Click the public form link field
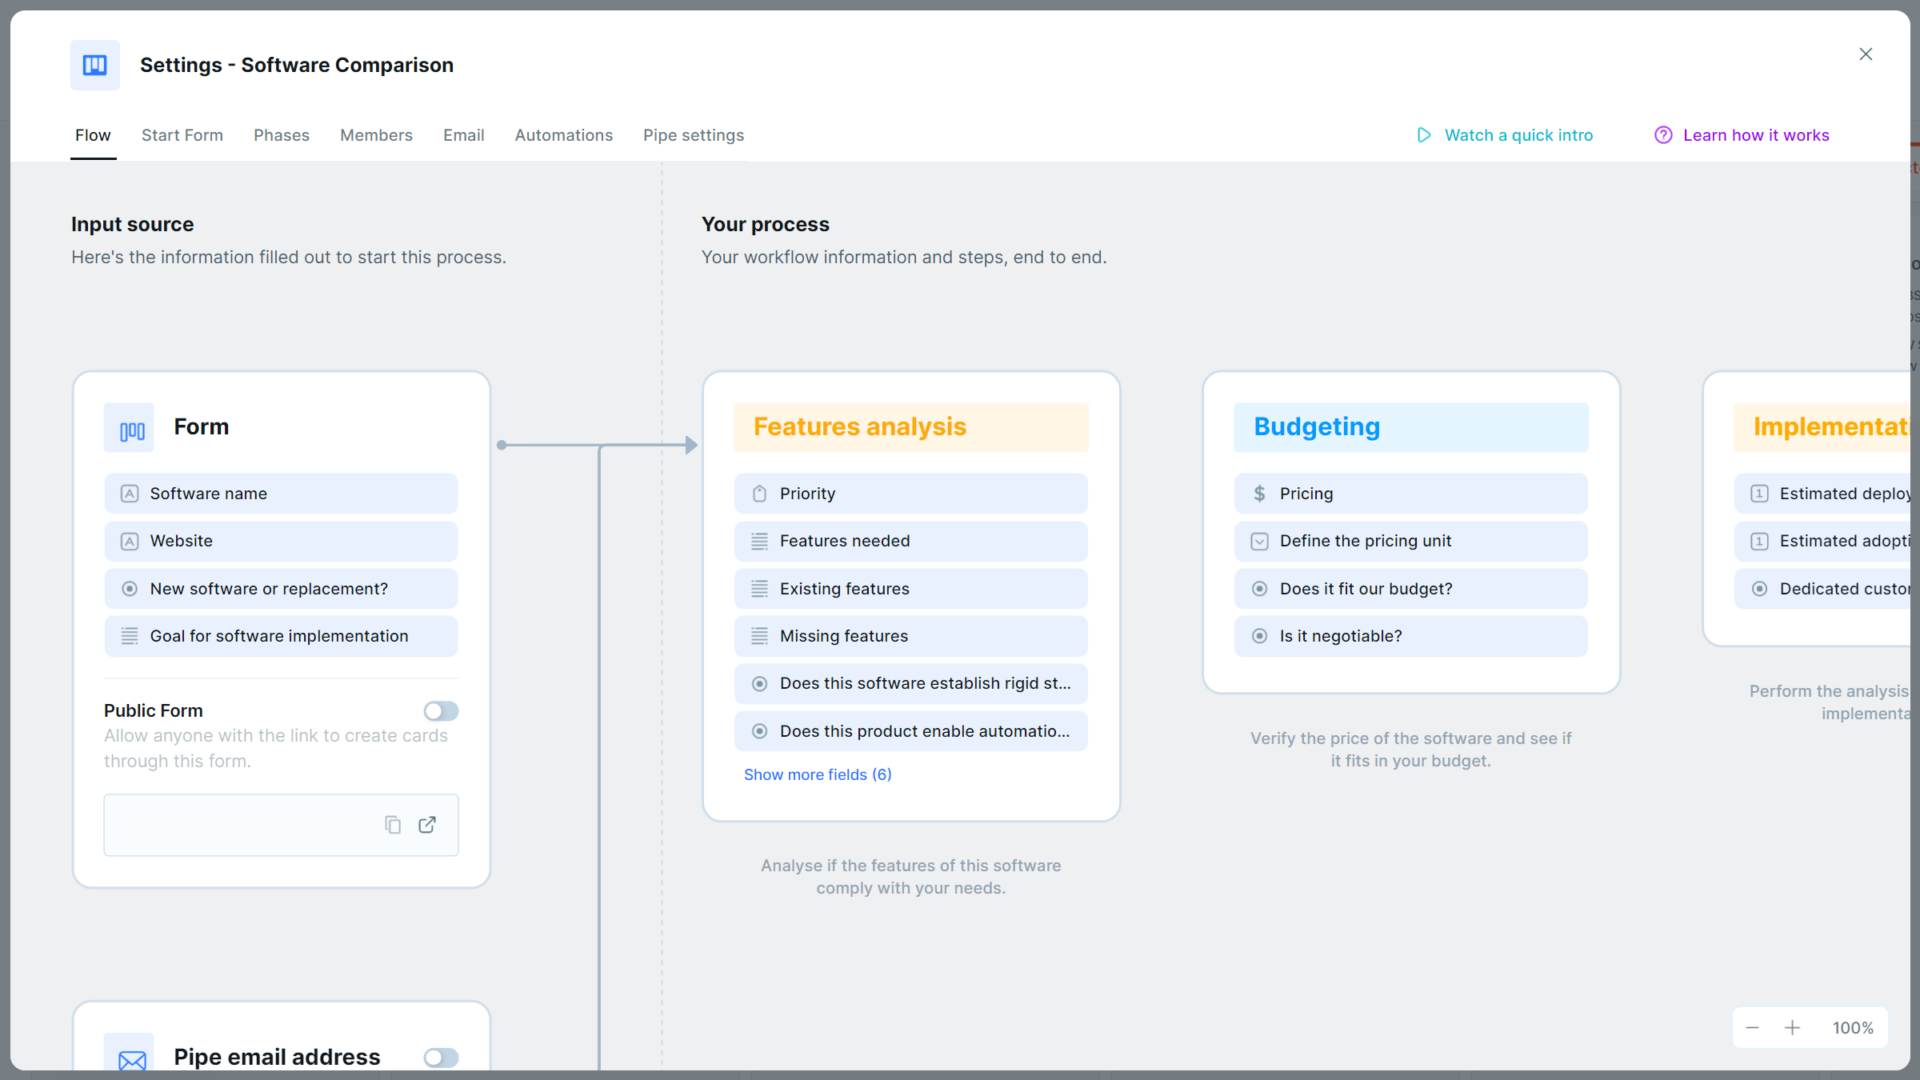Viewport: 1920px width, 1080px height. click(x=250, y=825)
